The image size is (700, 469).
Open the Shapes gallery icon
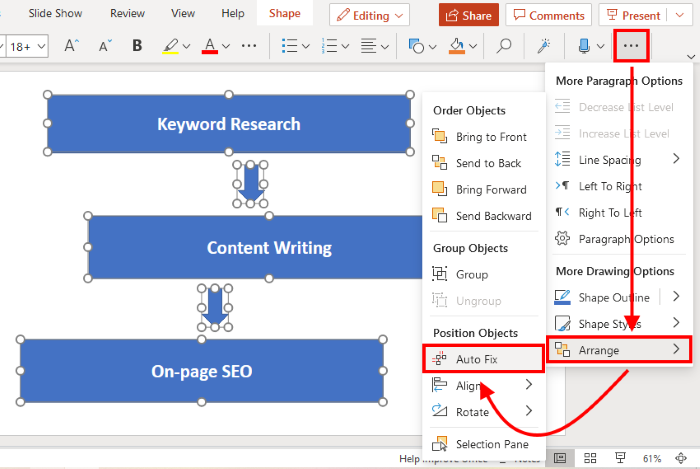416,46
